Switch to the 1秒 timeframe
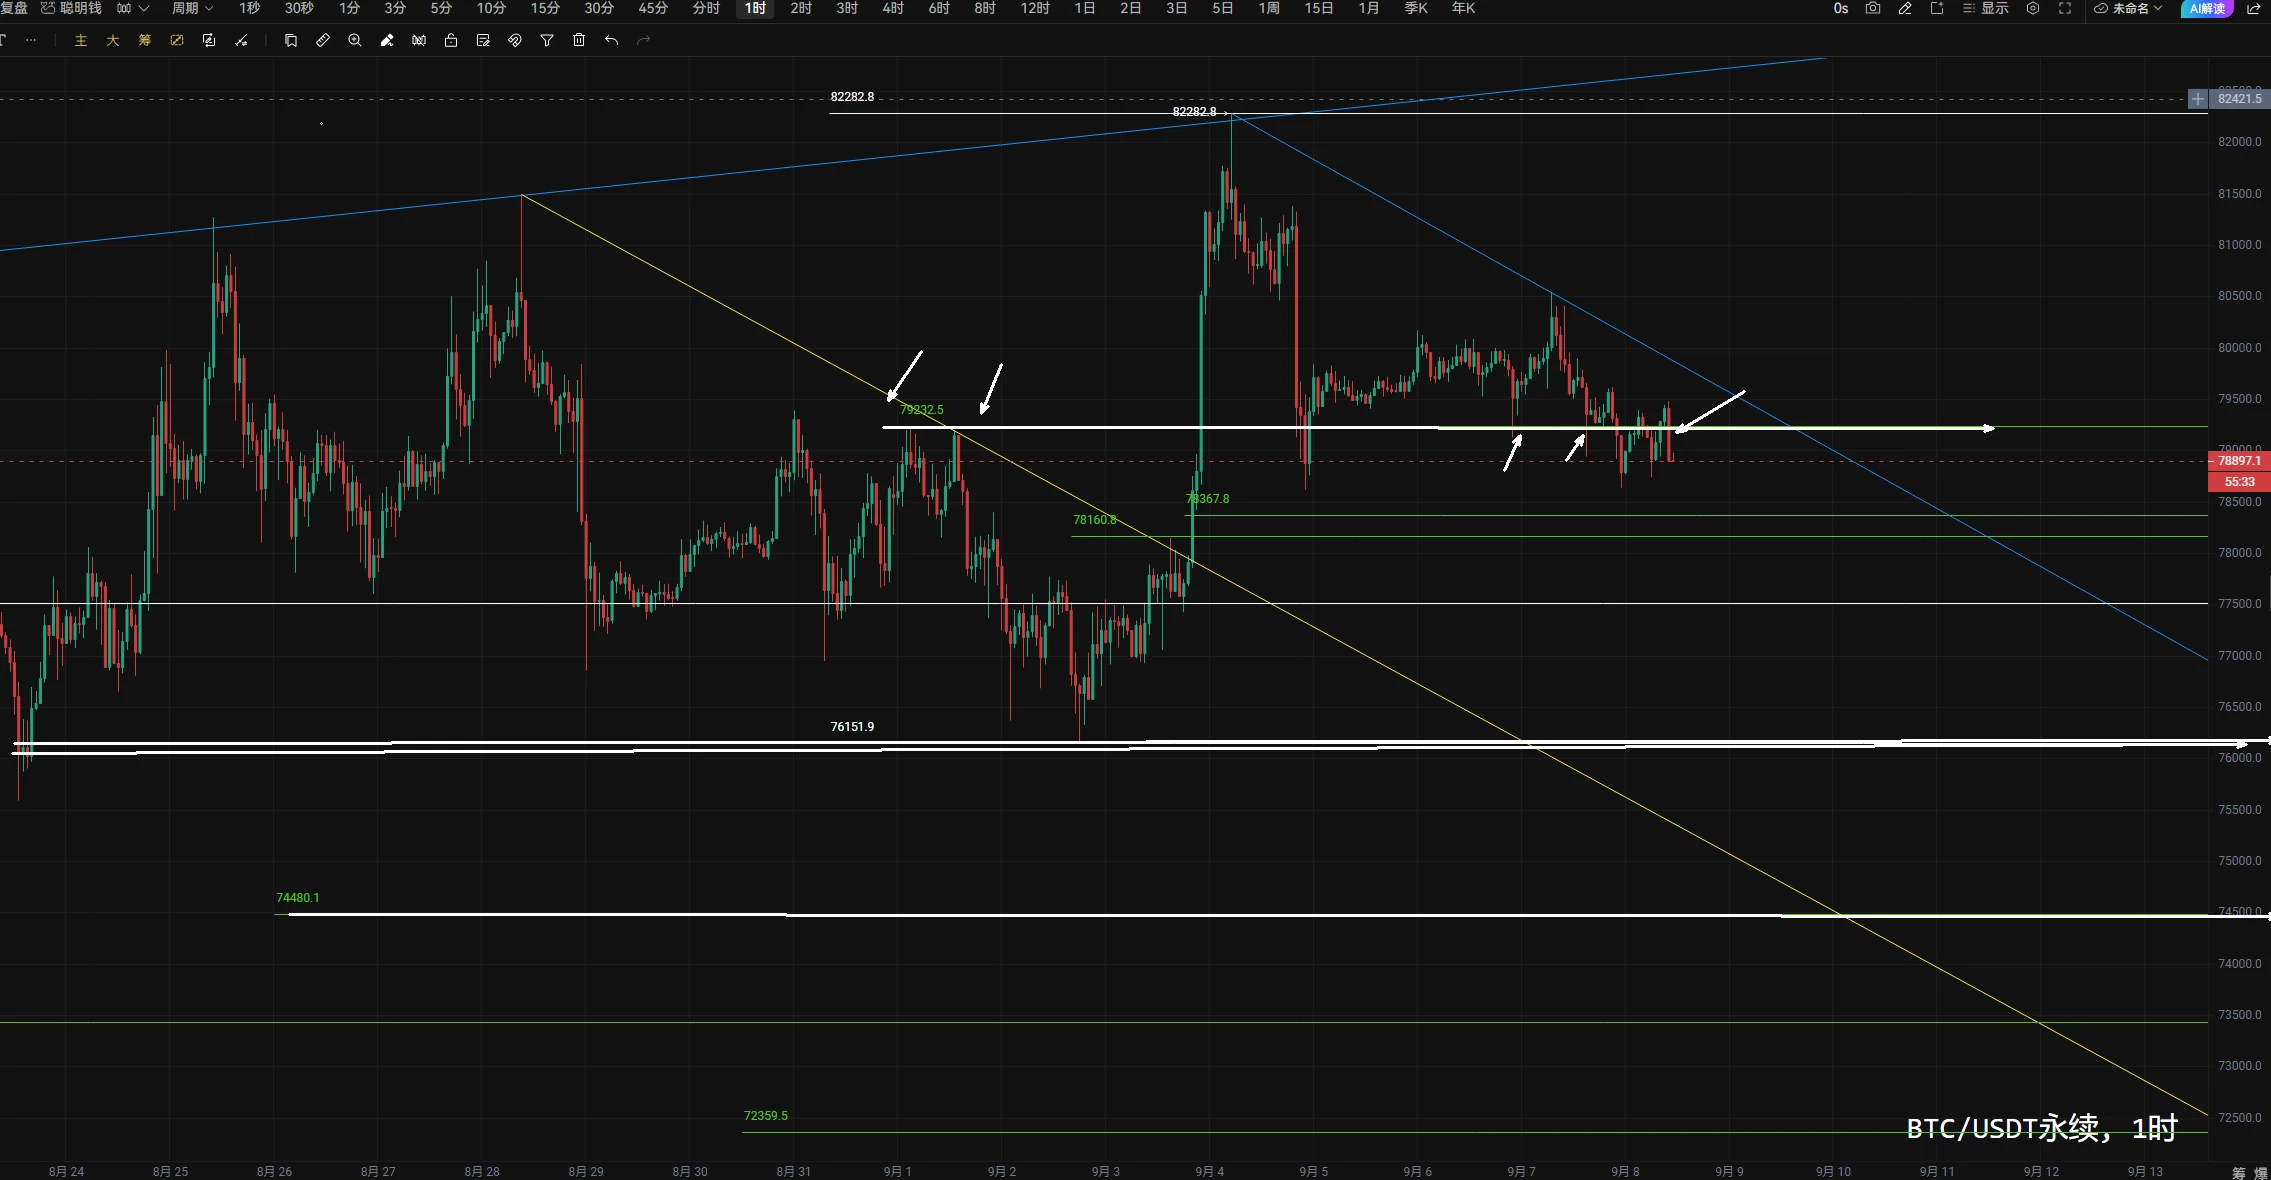The height and width of the screenshot is (1180, 2271). pyautogui.click(x=250, y=8)
